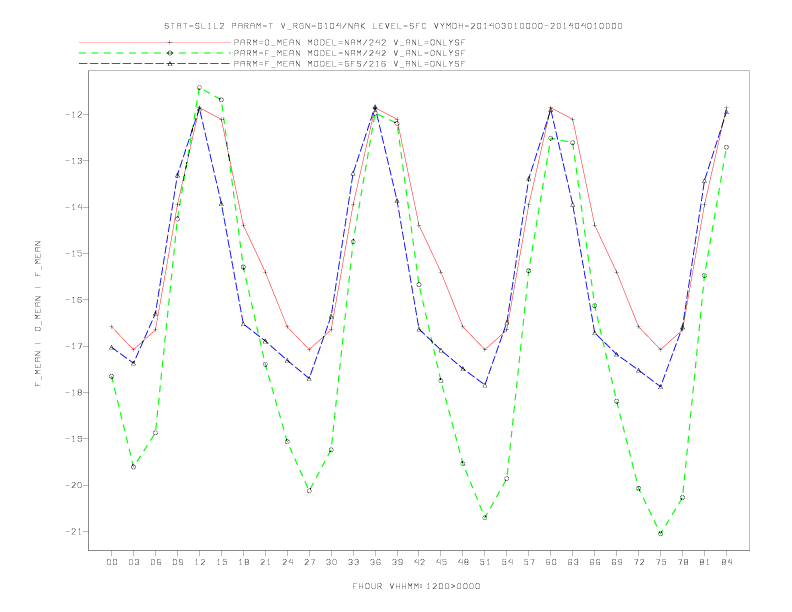
Task: Click the 54 forecast hour tick label
Action: pyautogui.click(x=507, y=562)
